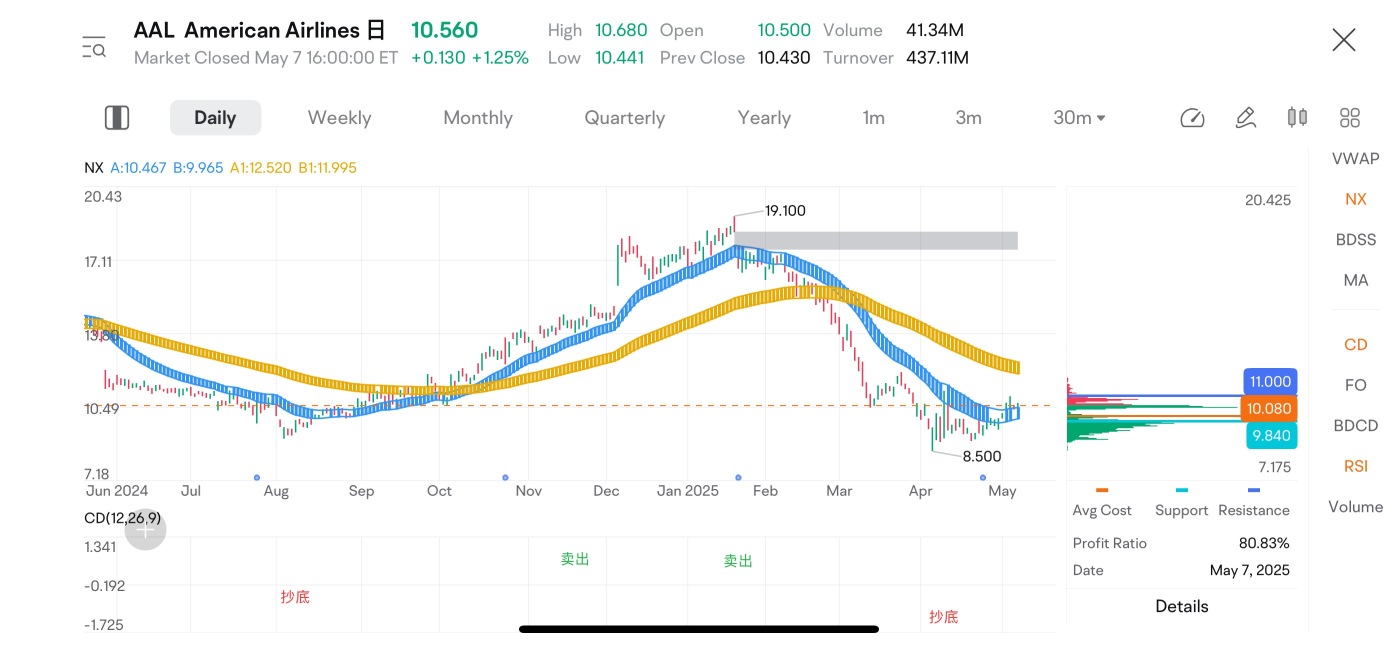This screenshot has height=645, width=1398.
Task: Toggle the split-panel layout icon
Action: tap(117, 118)
